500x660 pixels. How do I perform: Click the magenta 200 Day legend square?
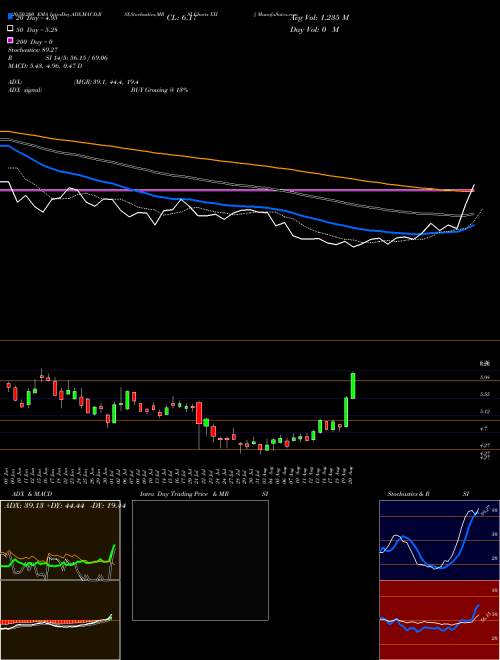click(11, 40)
